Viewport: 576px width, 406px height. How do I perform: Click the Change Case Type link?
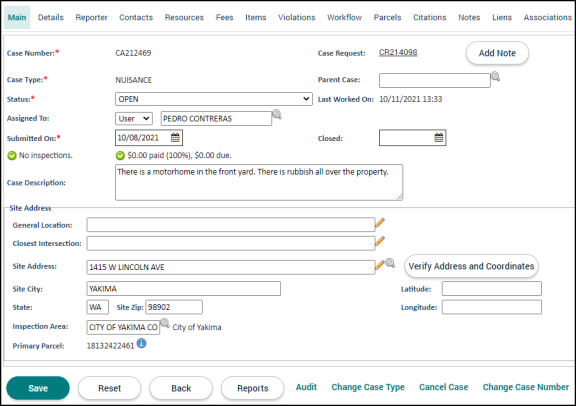368,387
